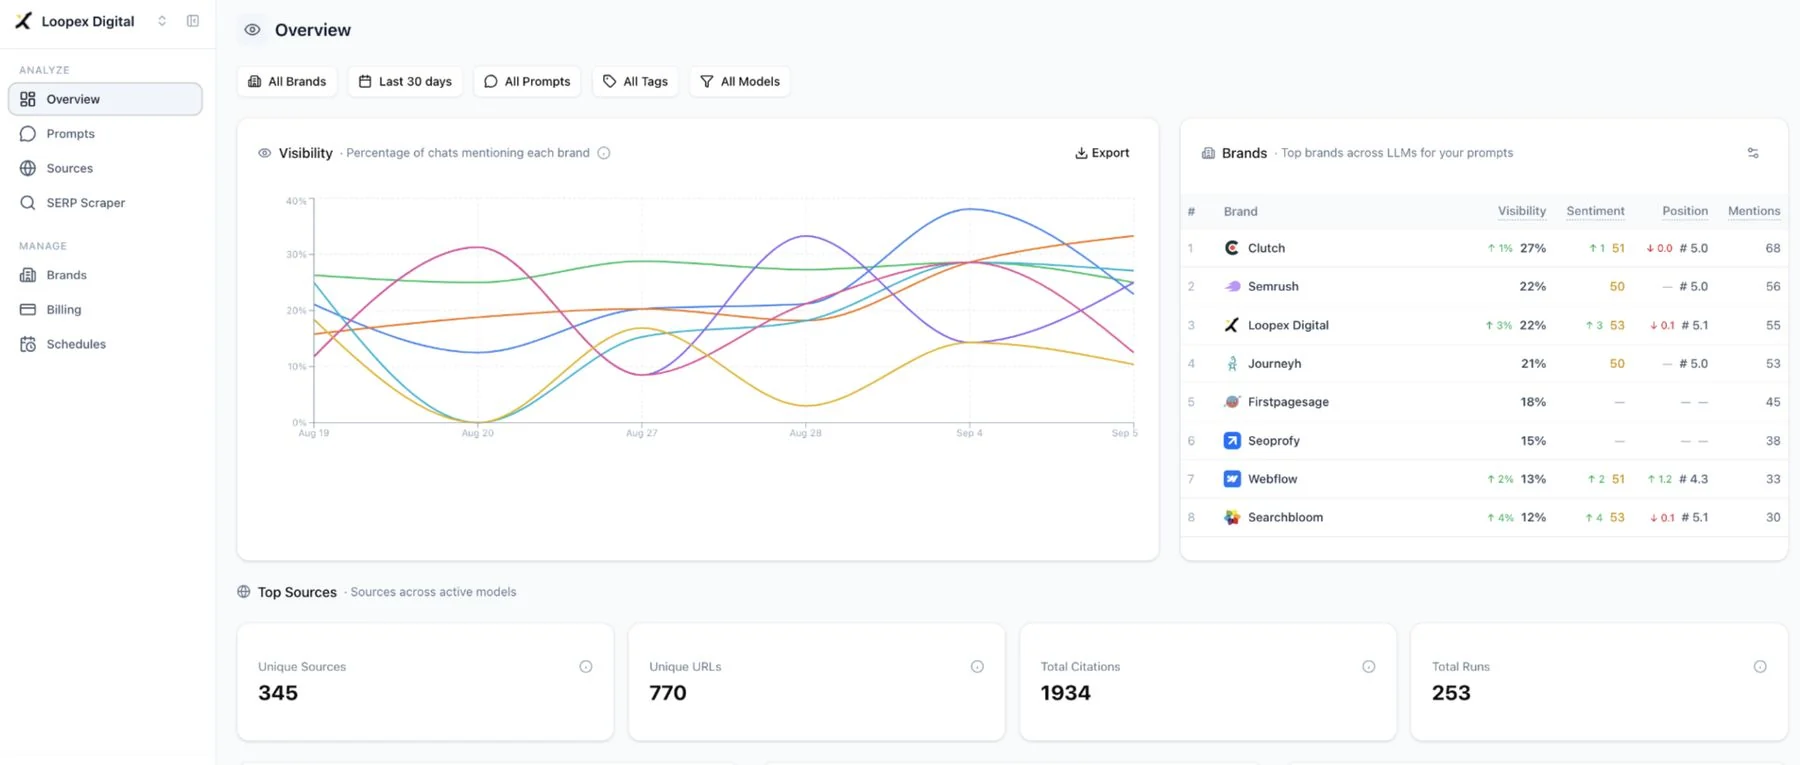
Task: Open Schedules in the sidebar
Action: pos(105,344)
